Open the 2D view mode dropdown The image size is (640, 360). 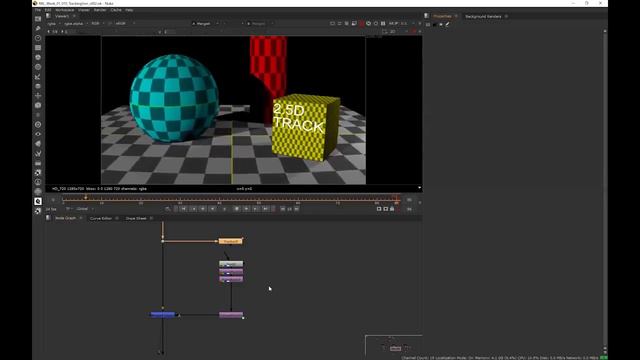pyautogui.click(x=395, y=31)
